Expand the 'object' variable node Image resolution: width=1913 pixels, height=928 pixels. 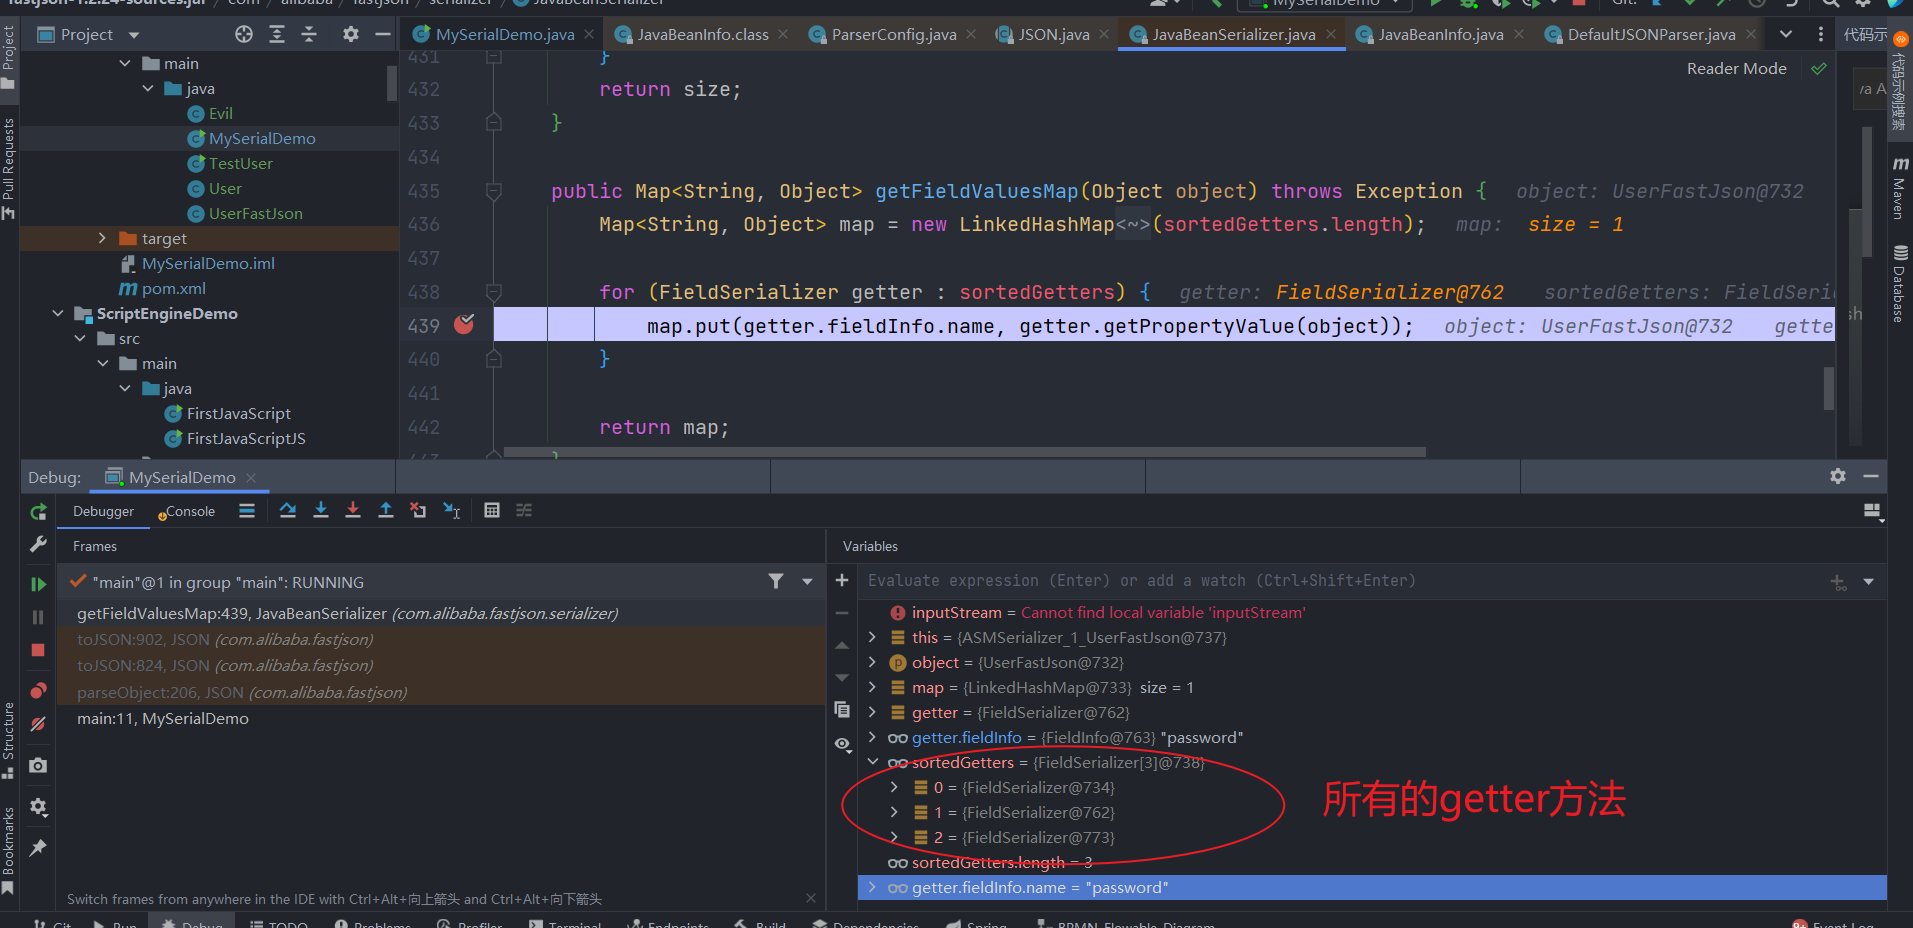point(873,662)
